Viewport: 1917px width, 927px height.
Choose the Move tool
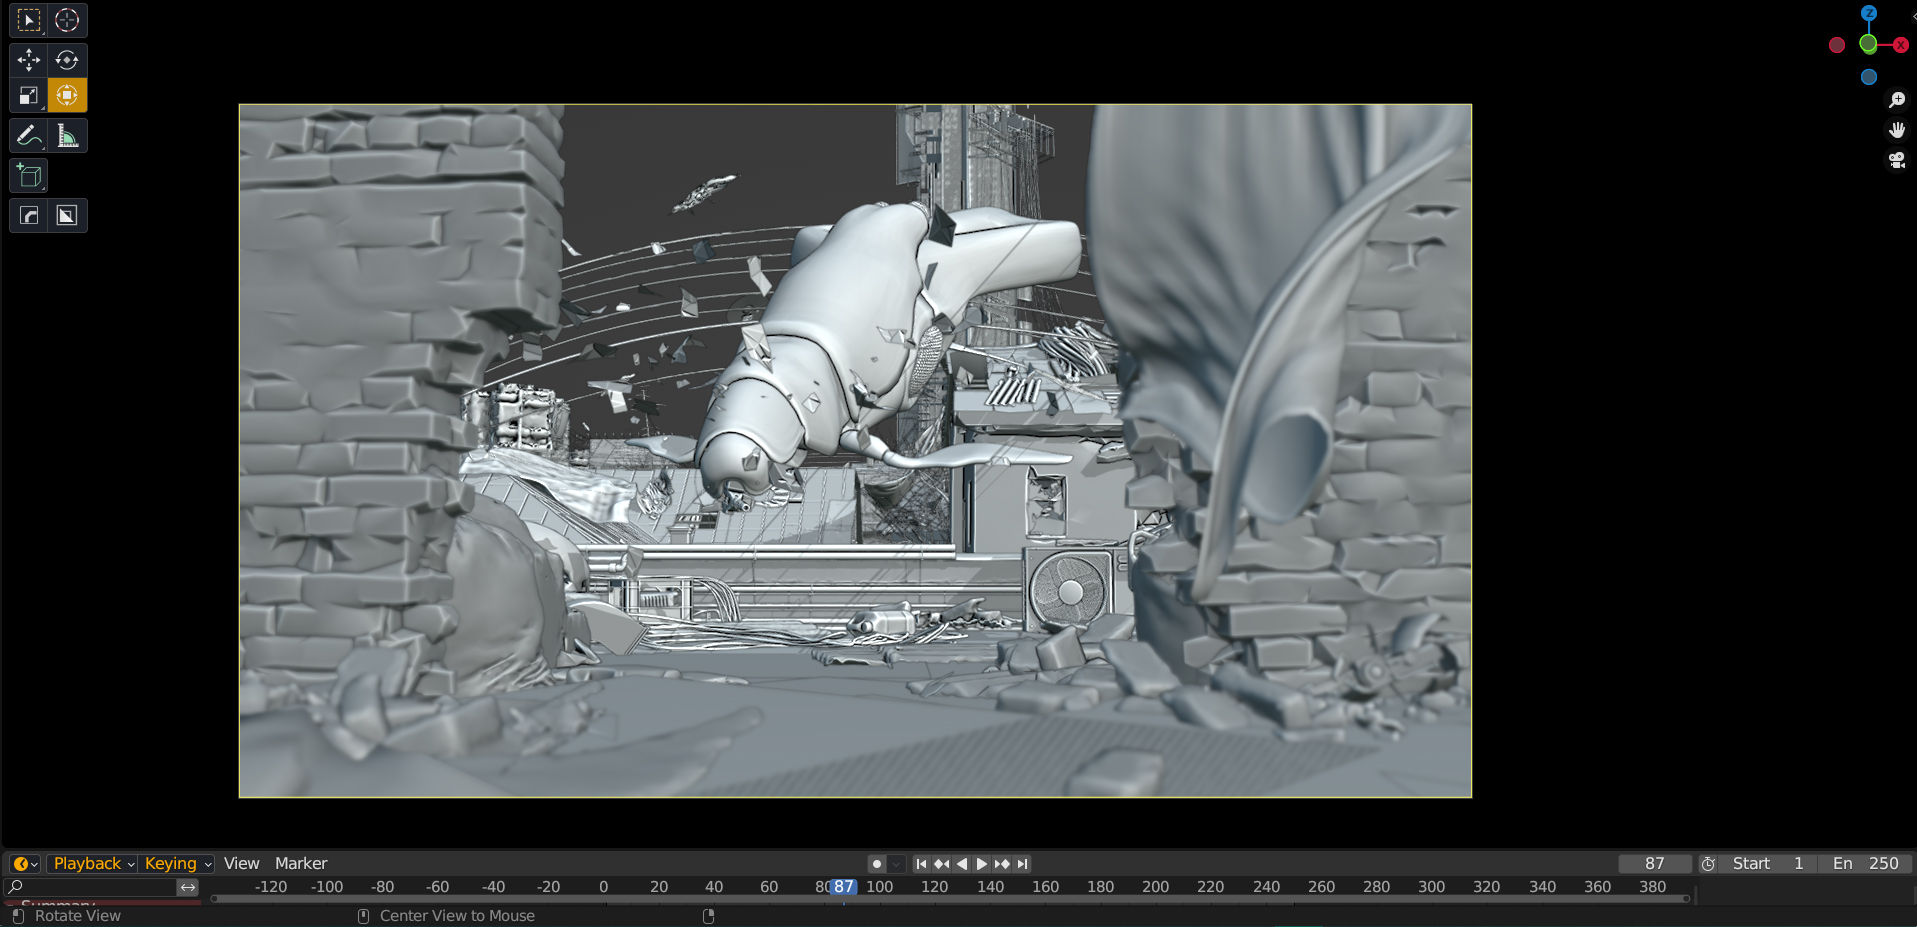28,60
